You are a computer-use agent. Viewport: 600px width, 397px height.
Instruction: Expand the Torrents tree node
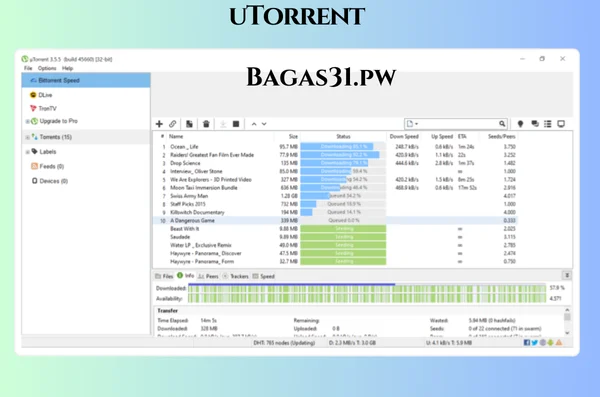point(27,137)
